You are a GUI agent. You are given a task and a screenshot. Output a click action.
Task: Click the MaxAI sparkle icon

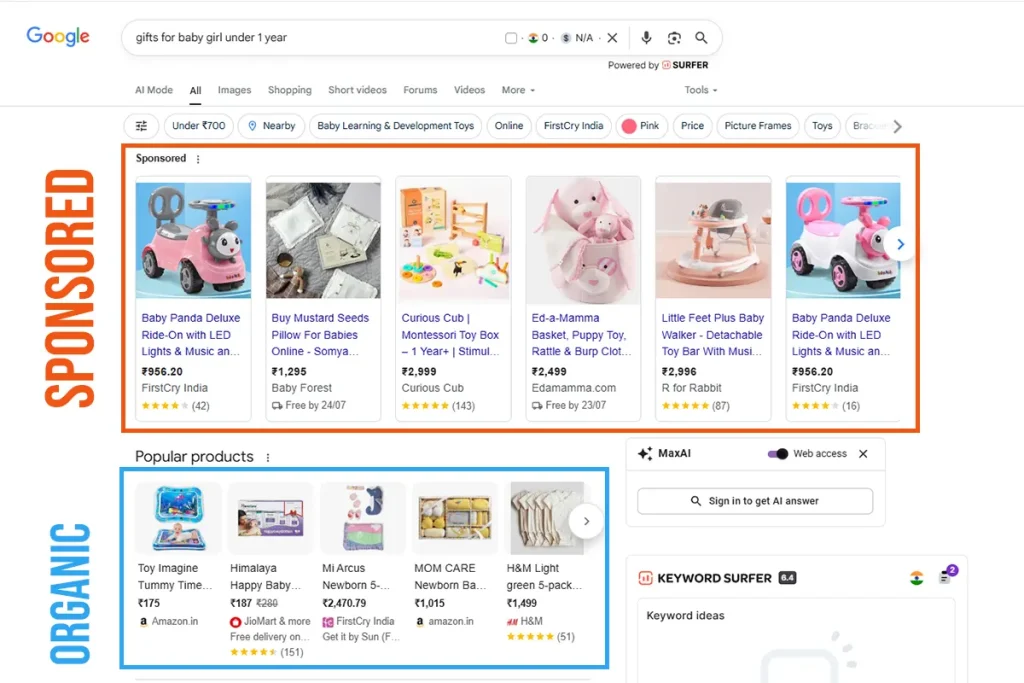[645, 453]
